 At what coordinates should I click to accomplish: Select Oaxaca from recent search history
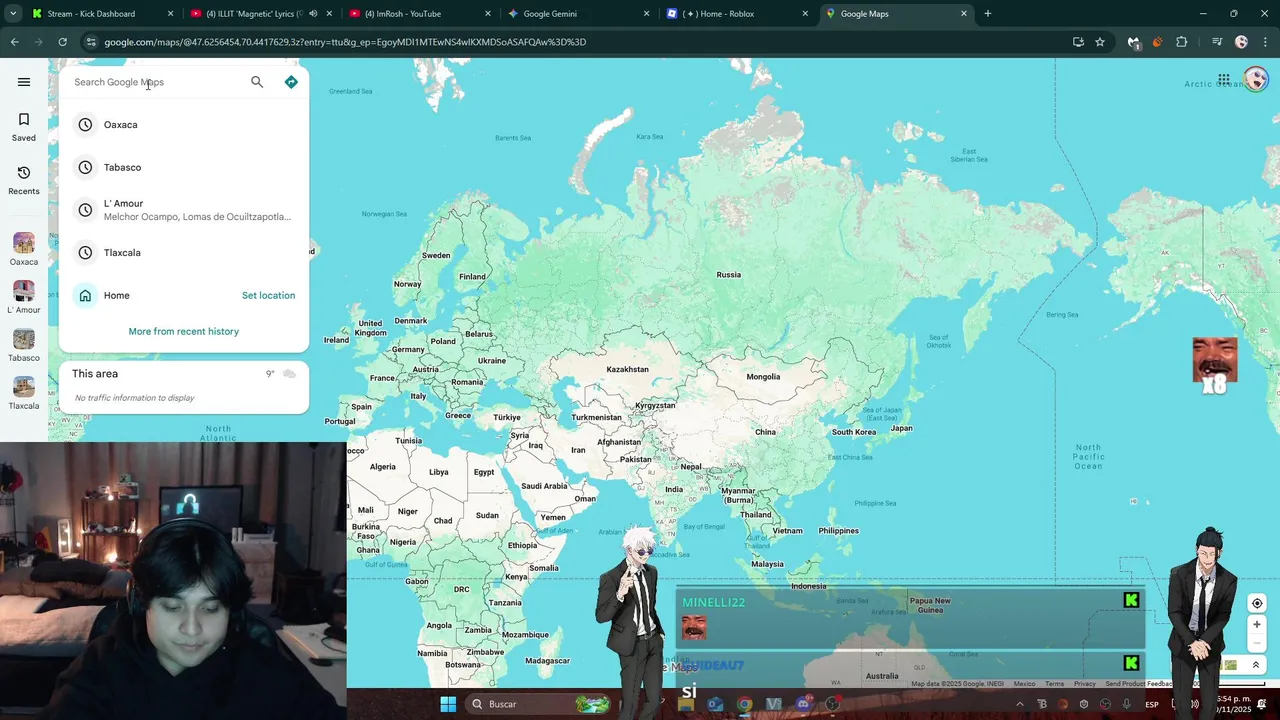coord(184,125)
